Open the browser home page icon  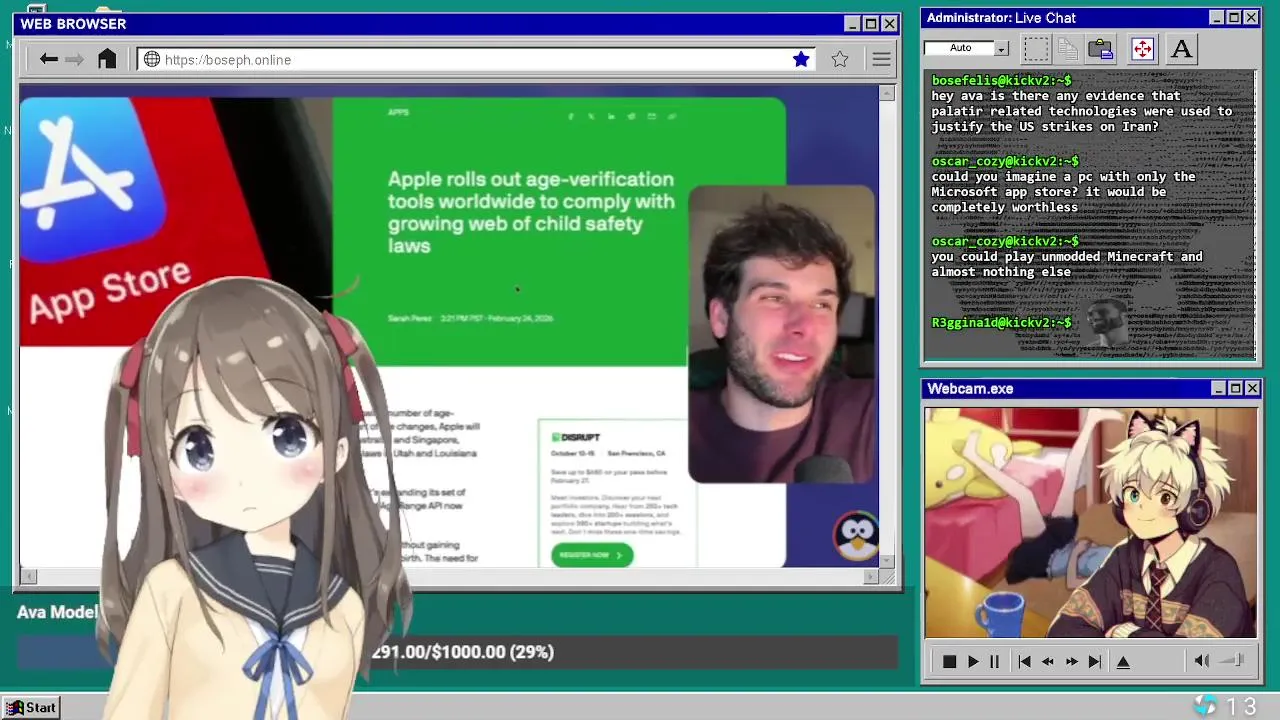click(x=107, y=59)
